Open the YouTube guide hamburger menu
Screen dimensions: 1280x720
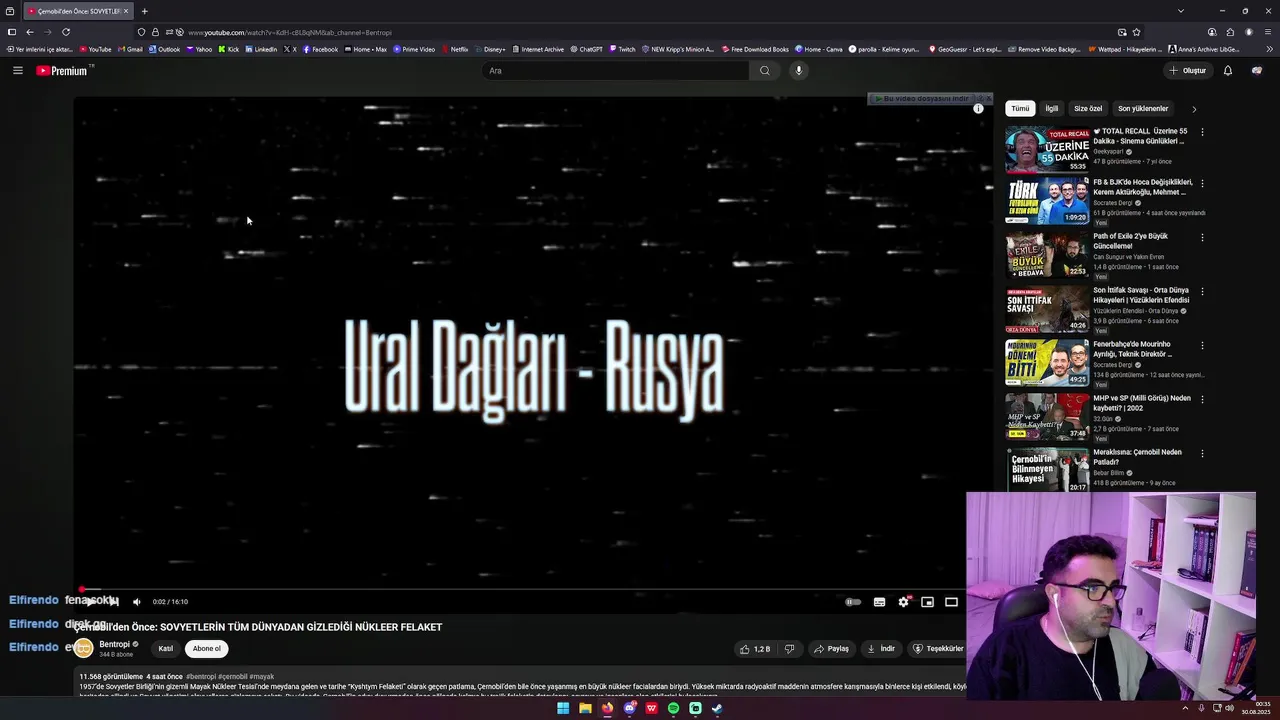click(17, 70)
